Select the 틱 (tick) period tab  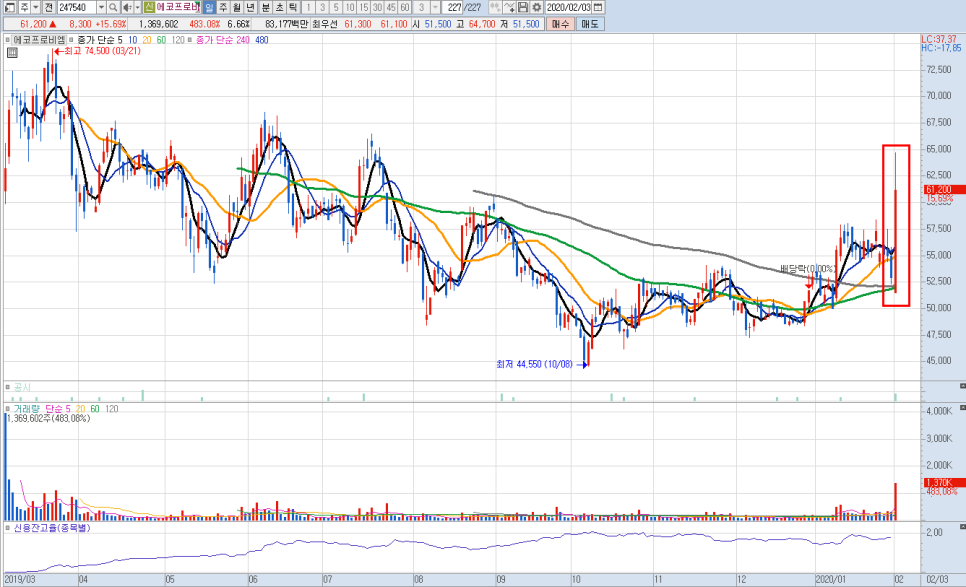(x=293, y=7)
